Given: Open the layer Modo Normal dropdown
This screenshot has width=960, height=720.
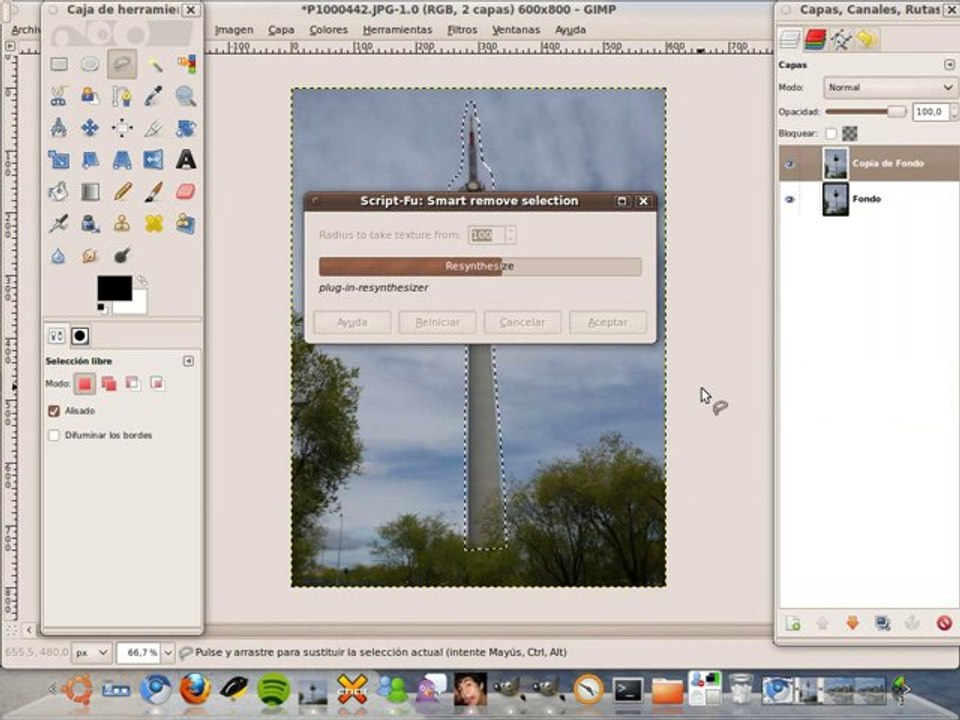Looking at the screenshot, I should pyautogui.click(x=889, y=88).
